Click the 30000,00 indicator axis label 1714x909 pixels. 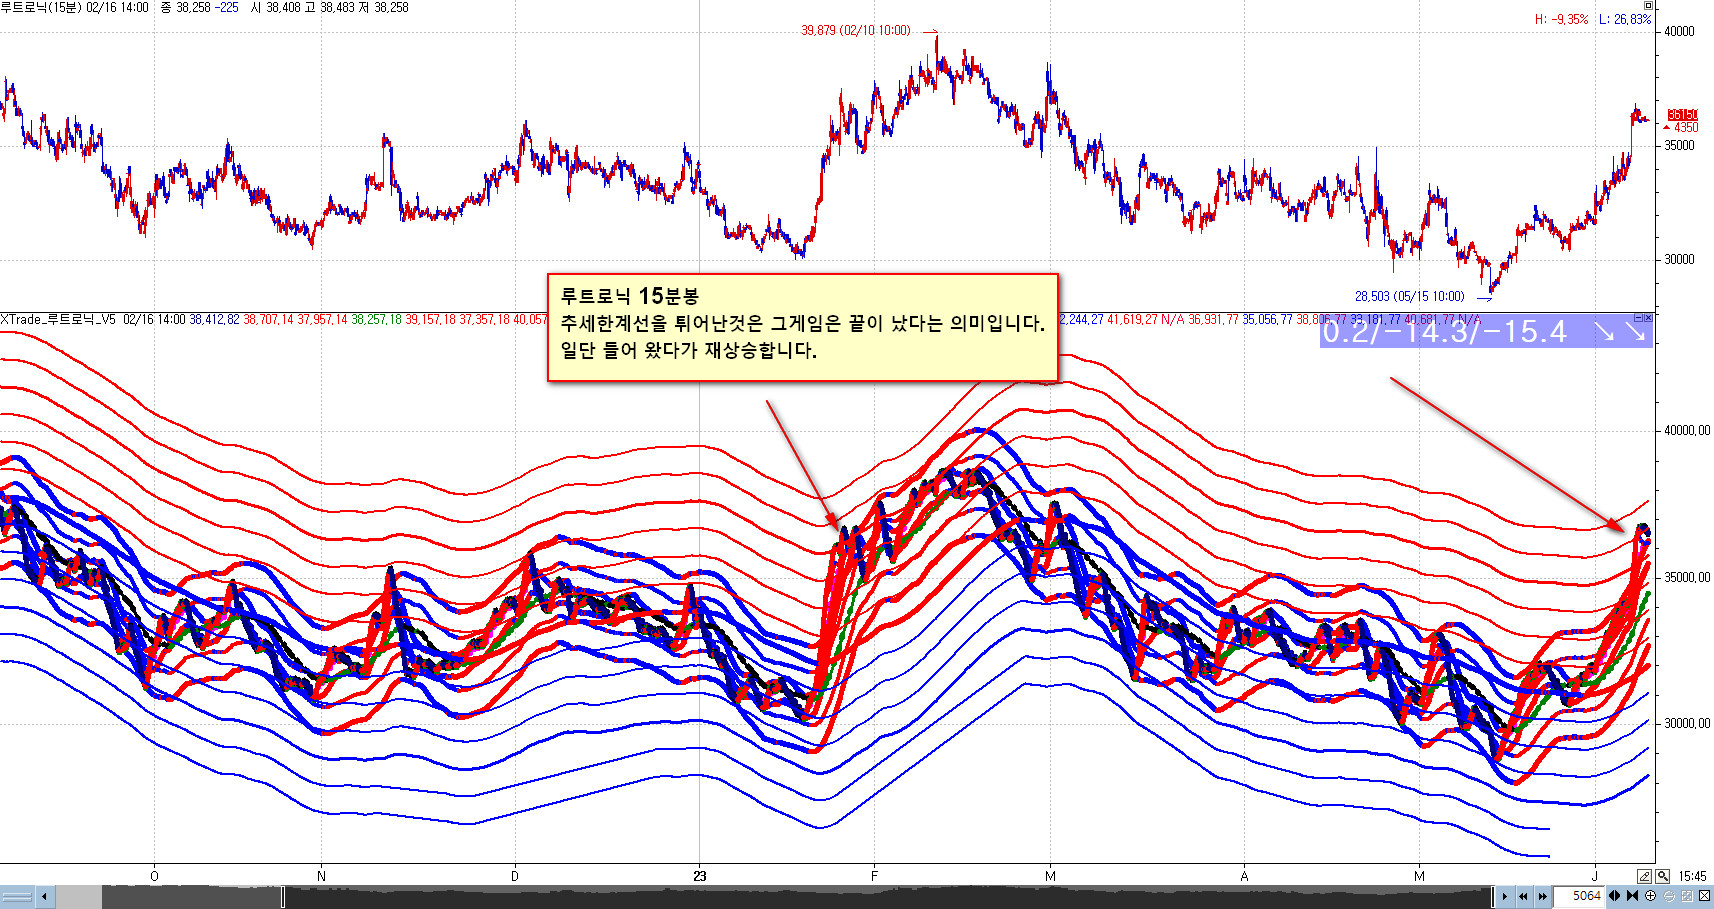click(1687, 723)
